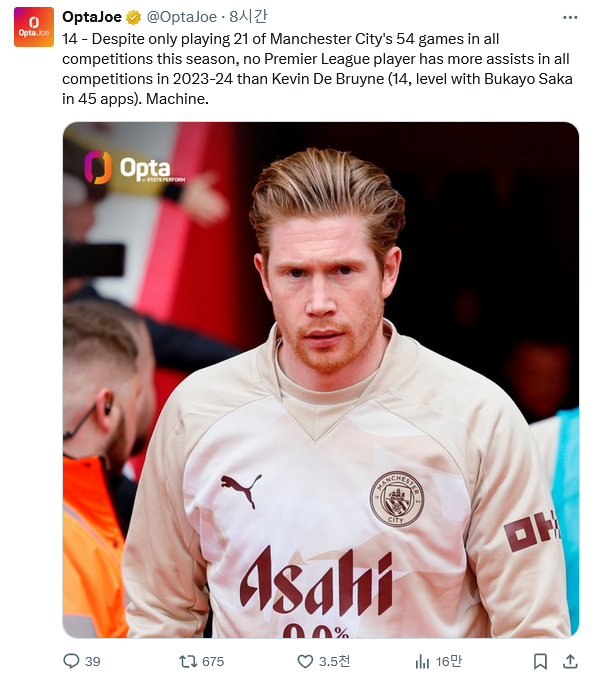Screen dimensions: 595x683
Task: Open the tweet's 8시간 timestamp link
Action: point(248,17)
